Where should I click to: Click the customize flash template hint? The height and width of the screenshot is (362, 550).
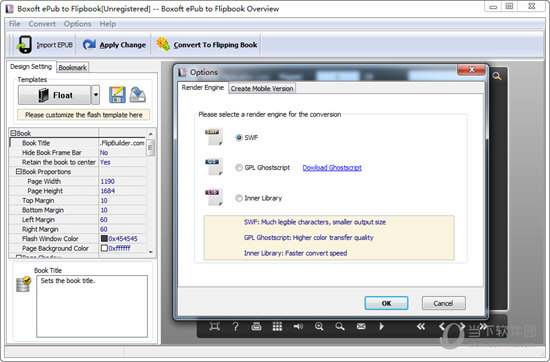[83, 115]
